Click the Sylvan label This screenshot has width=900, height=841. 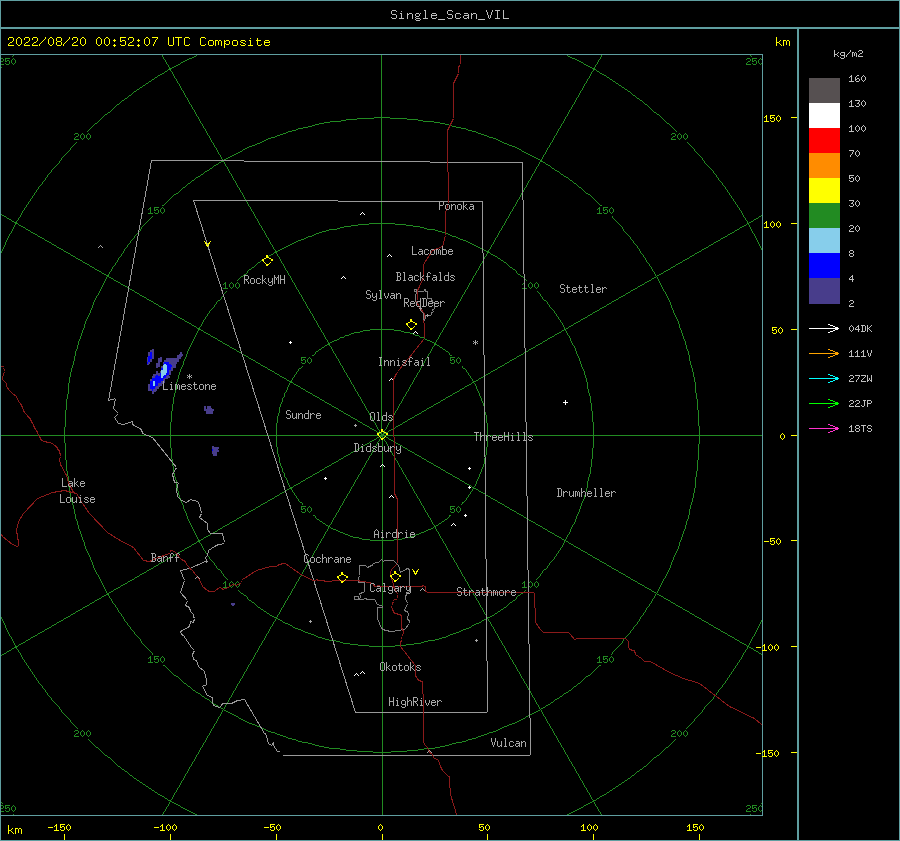coord(383,295)
